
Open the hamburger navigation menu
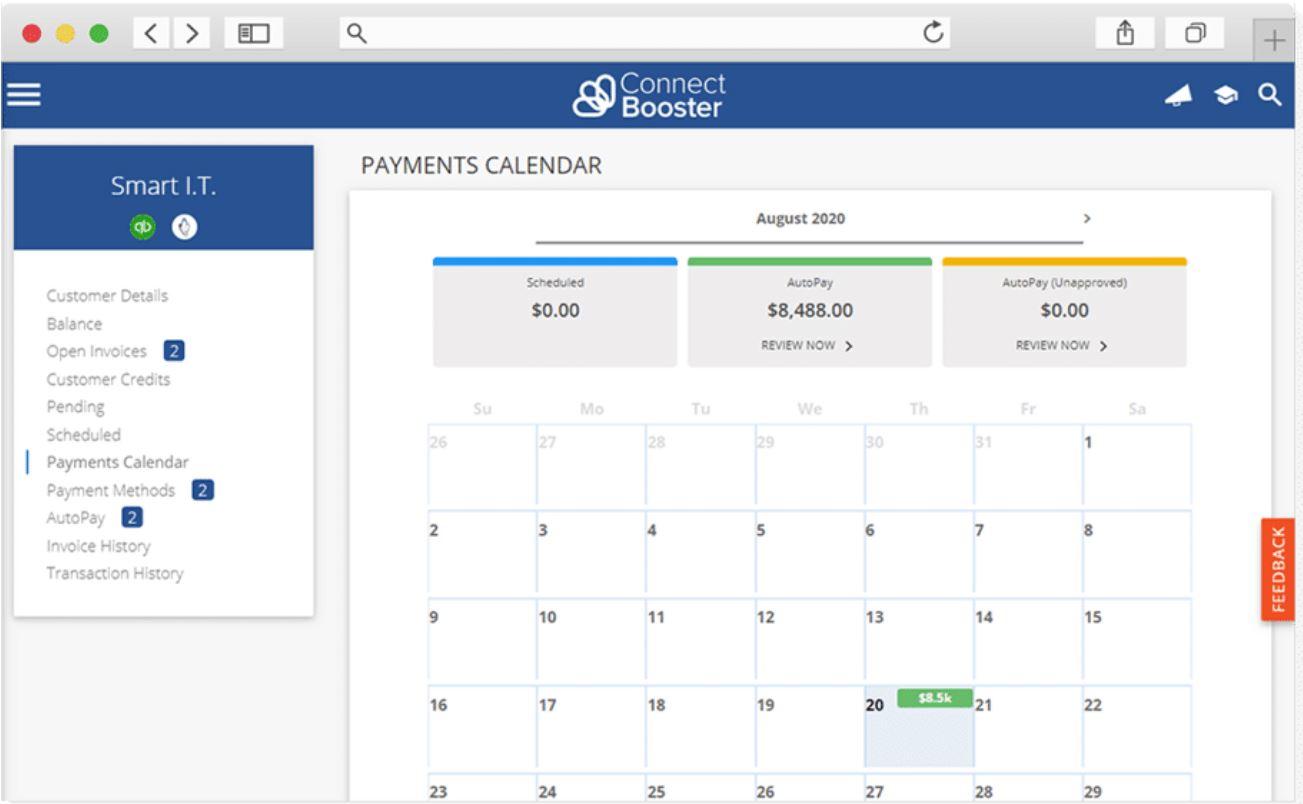(x=24, y=95)
